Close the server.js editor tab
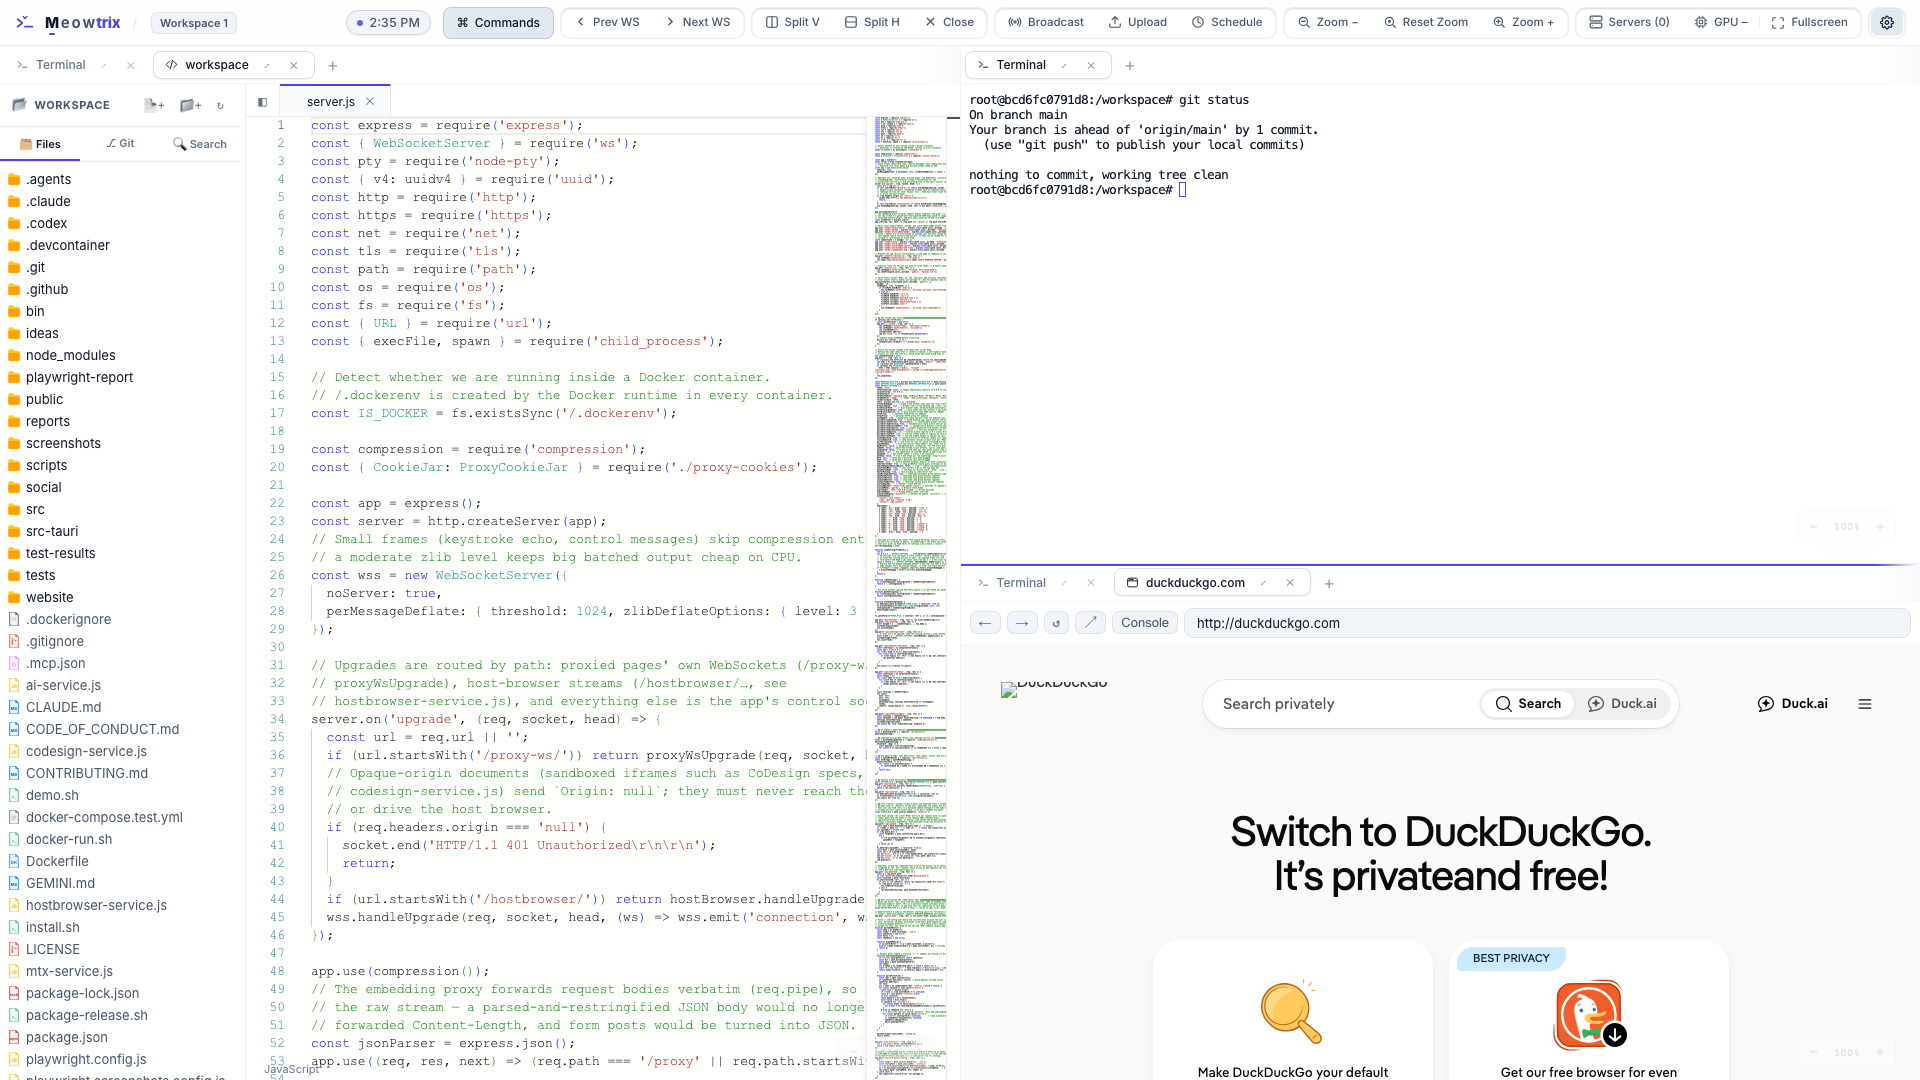 coord(370,102)
